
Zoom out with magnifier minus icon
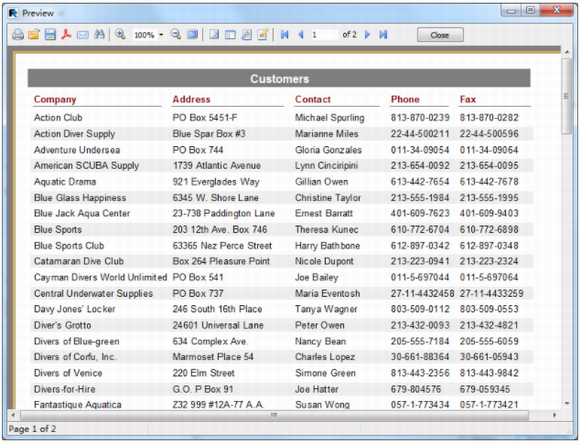tap(176, 35)
